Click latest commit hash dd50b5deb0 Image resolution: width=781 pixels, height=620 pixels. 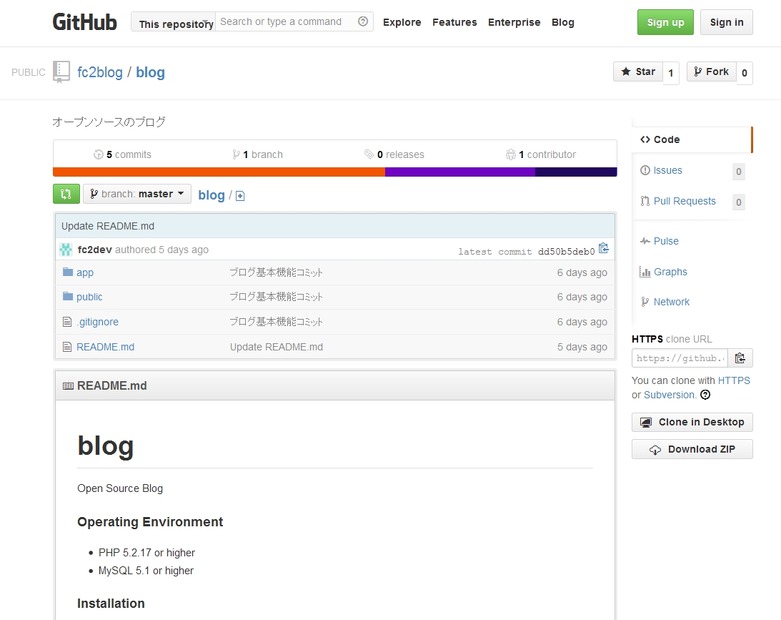coord(566,251)
